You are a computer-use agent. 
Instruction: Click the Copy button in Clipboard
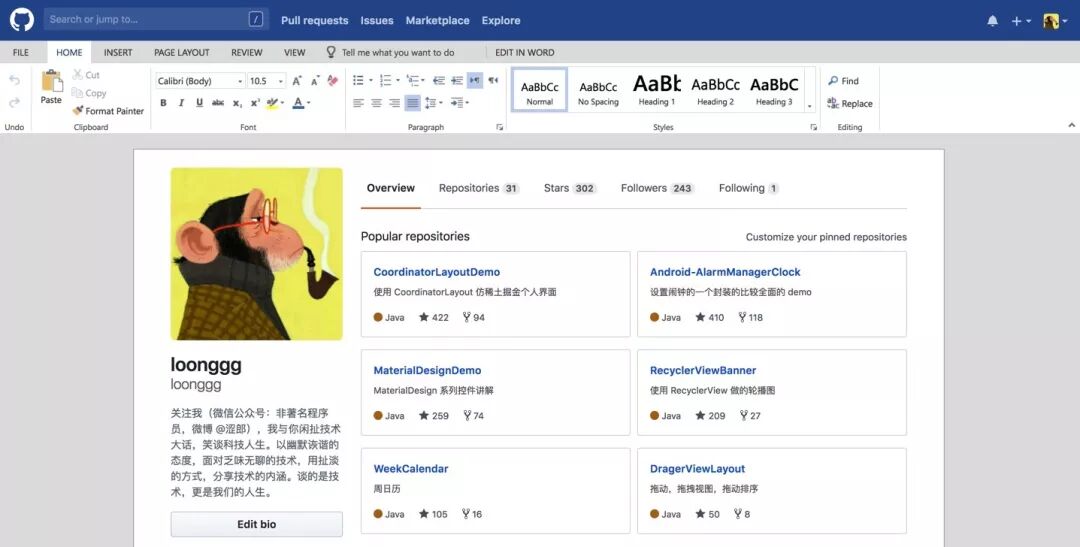click(x=89, y=93)
